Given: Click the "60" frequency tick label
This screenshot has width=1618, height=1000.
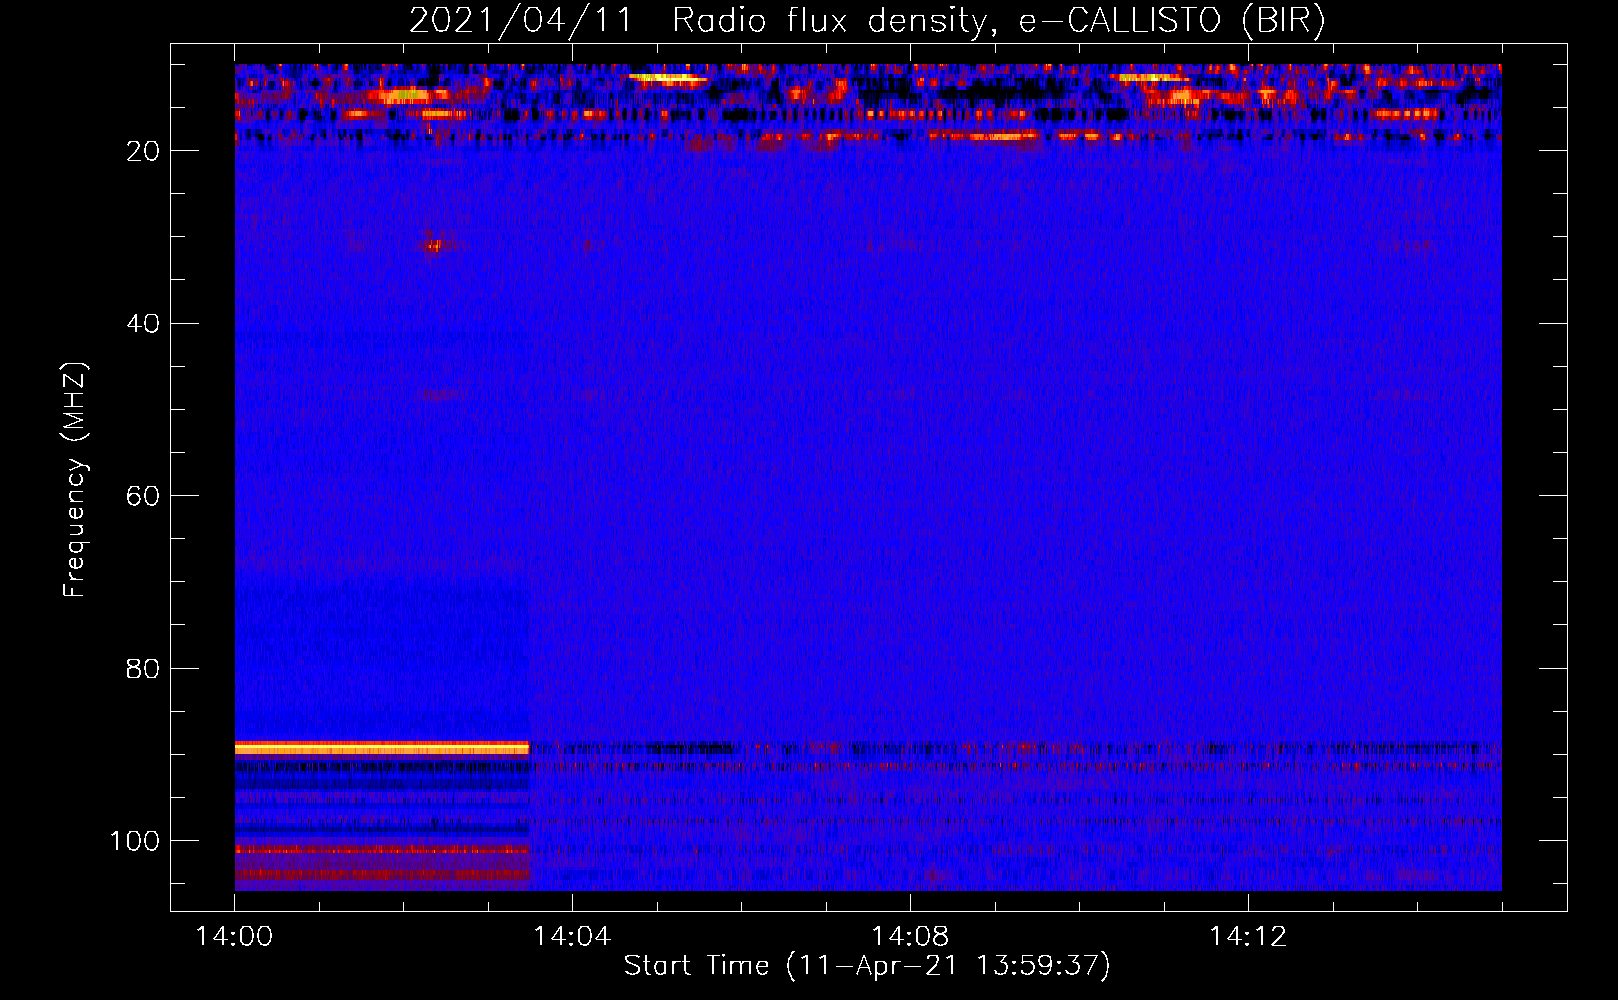Looking at the screenshot, I should [144, 496].
